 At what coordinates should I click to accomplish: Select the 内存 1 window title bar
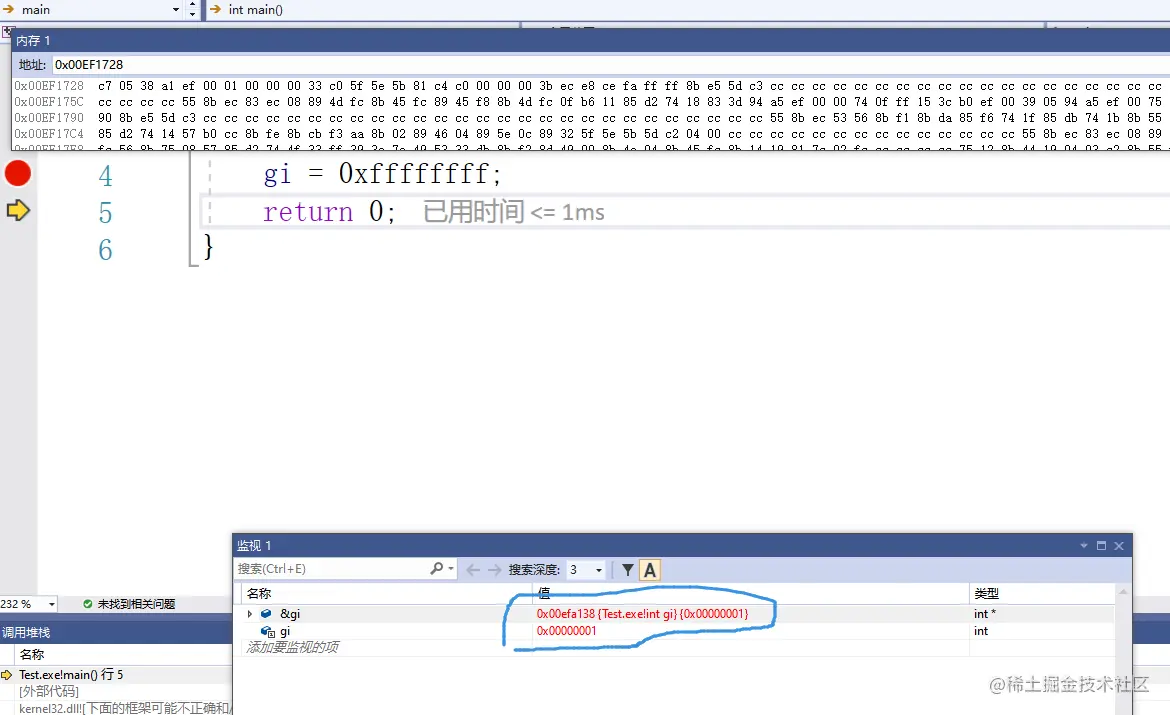coord(591,40)
